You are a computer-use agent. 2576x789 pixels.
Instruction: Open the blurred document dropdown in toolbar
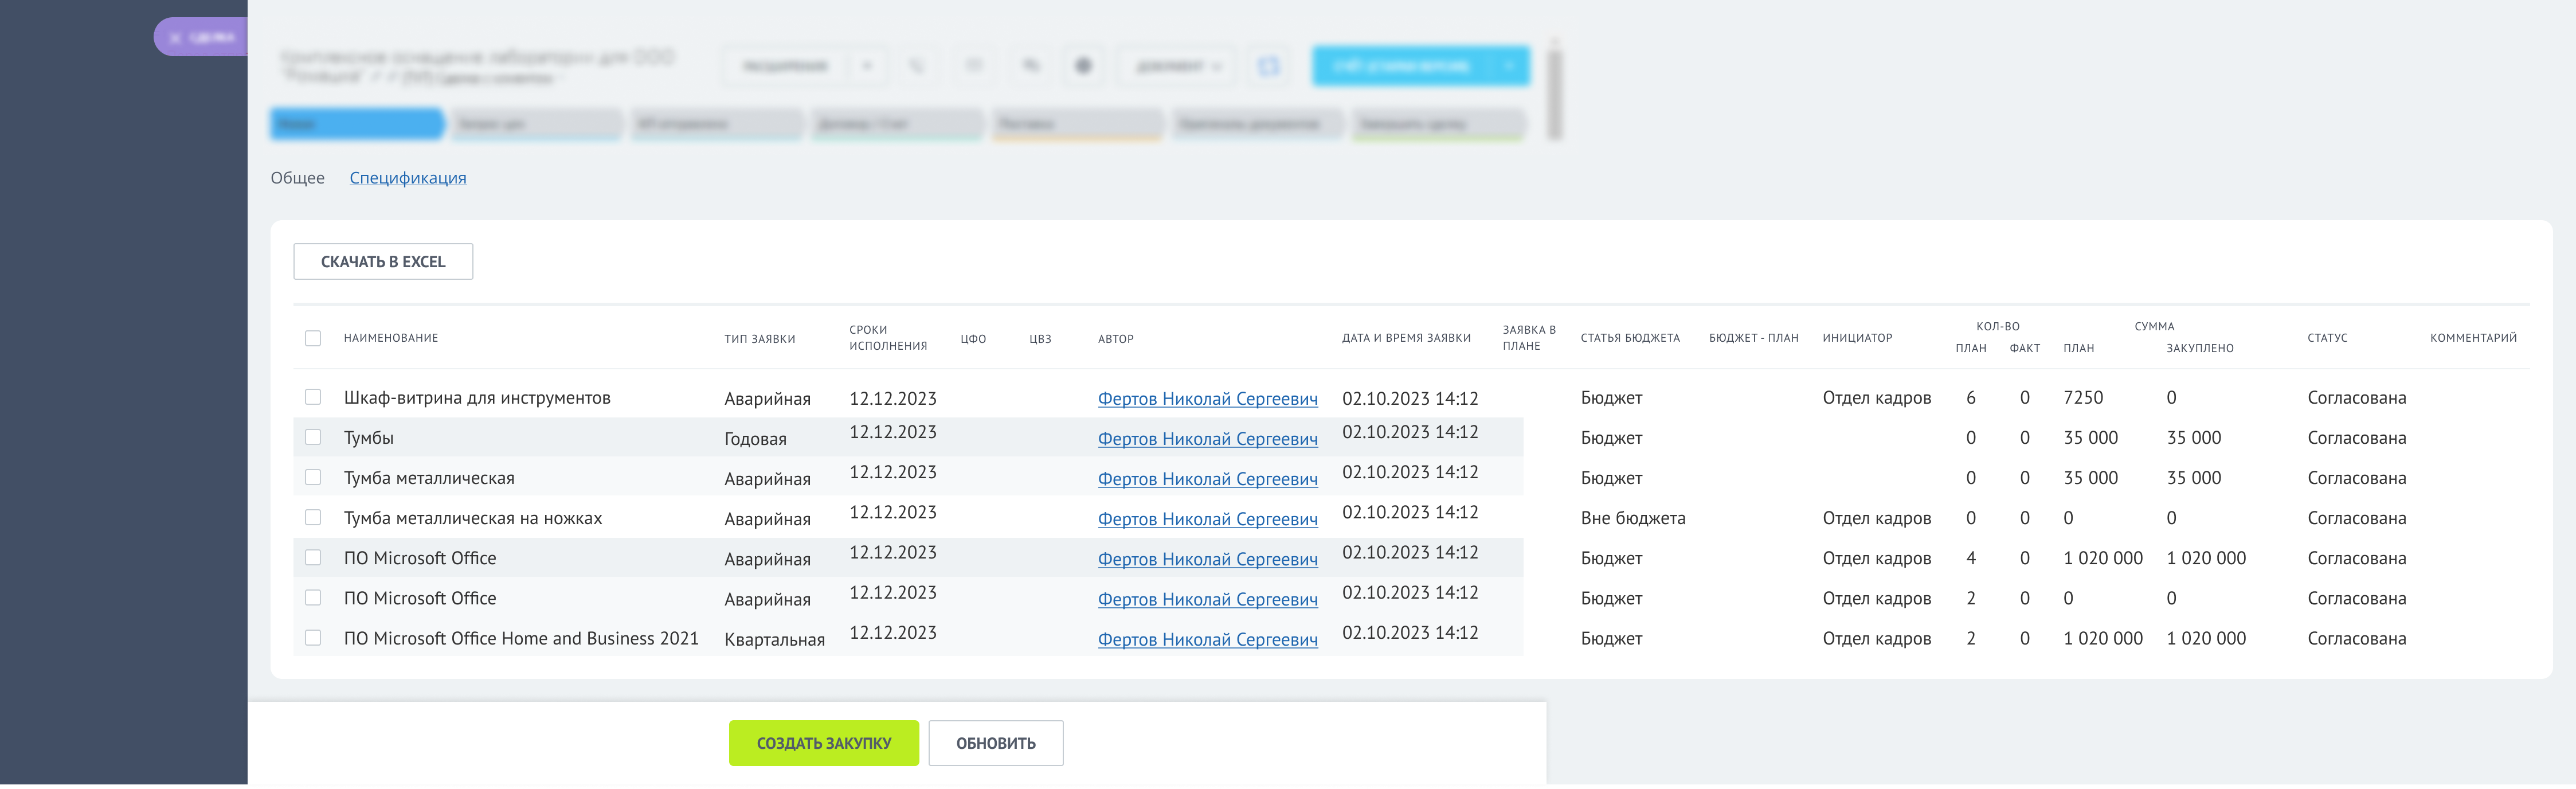[1177, 66]
